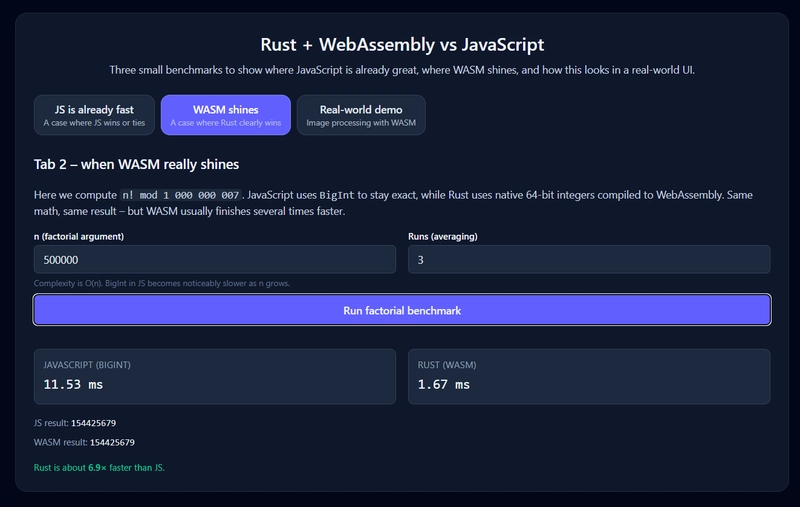The image size is (800, 507).
Task: Click the BigInt code word in description
Action: pyautogui.click(x=337, y=195)
